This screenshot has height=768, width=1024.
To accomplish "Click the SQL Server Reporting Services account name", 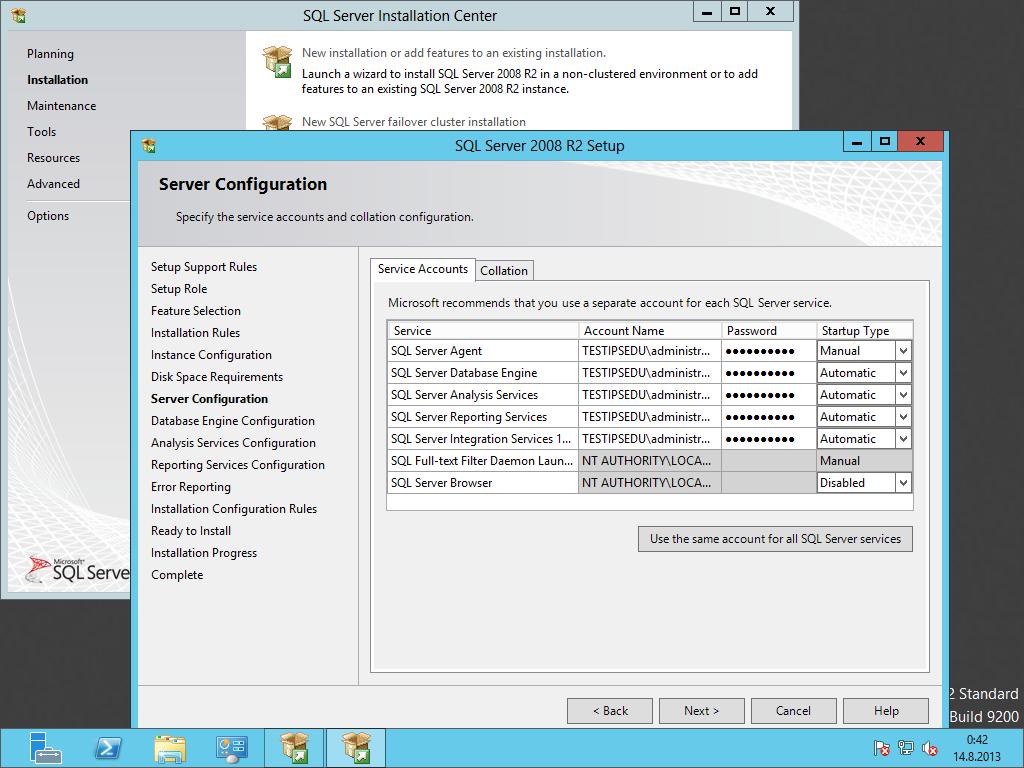I will 650,417.
